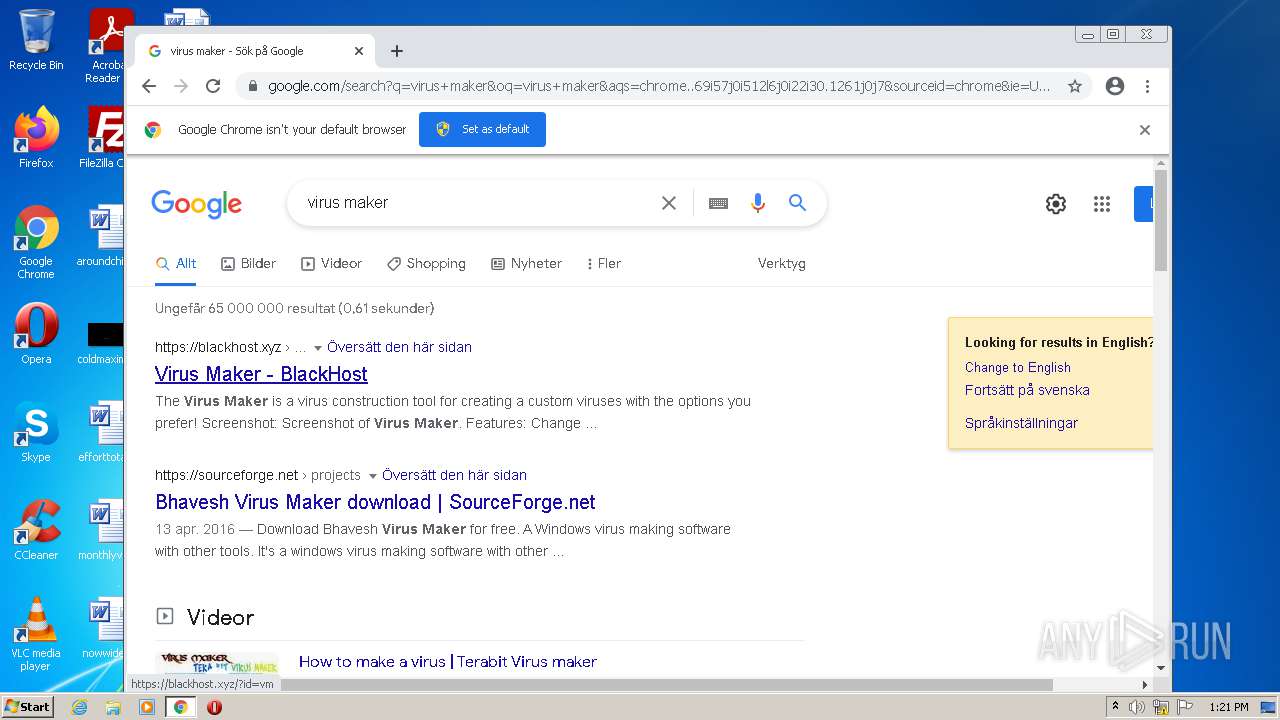Go back with the browser back arrow
This screenshot has height=720, width=1280.
click(x=149, y=86)
